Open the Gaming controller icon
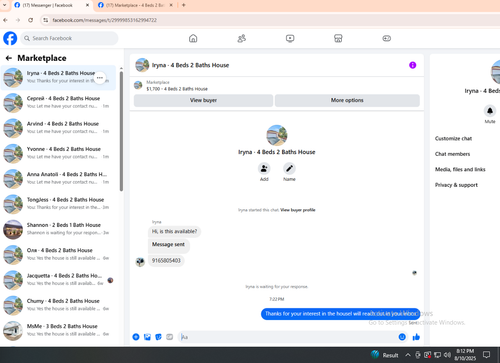 pos(387,38)
